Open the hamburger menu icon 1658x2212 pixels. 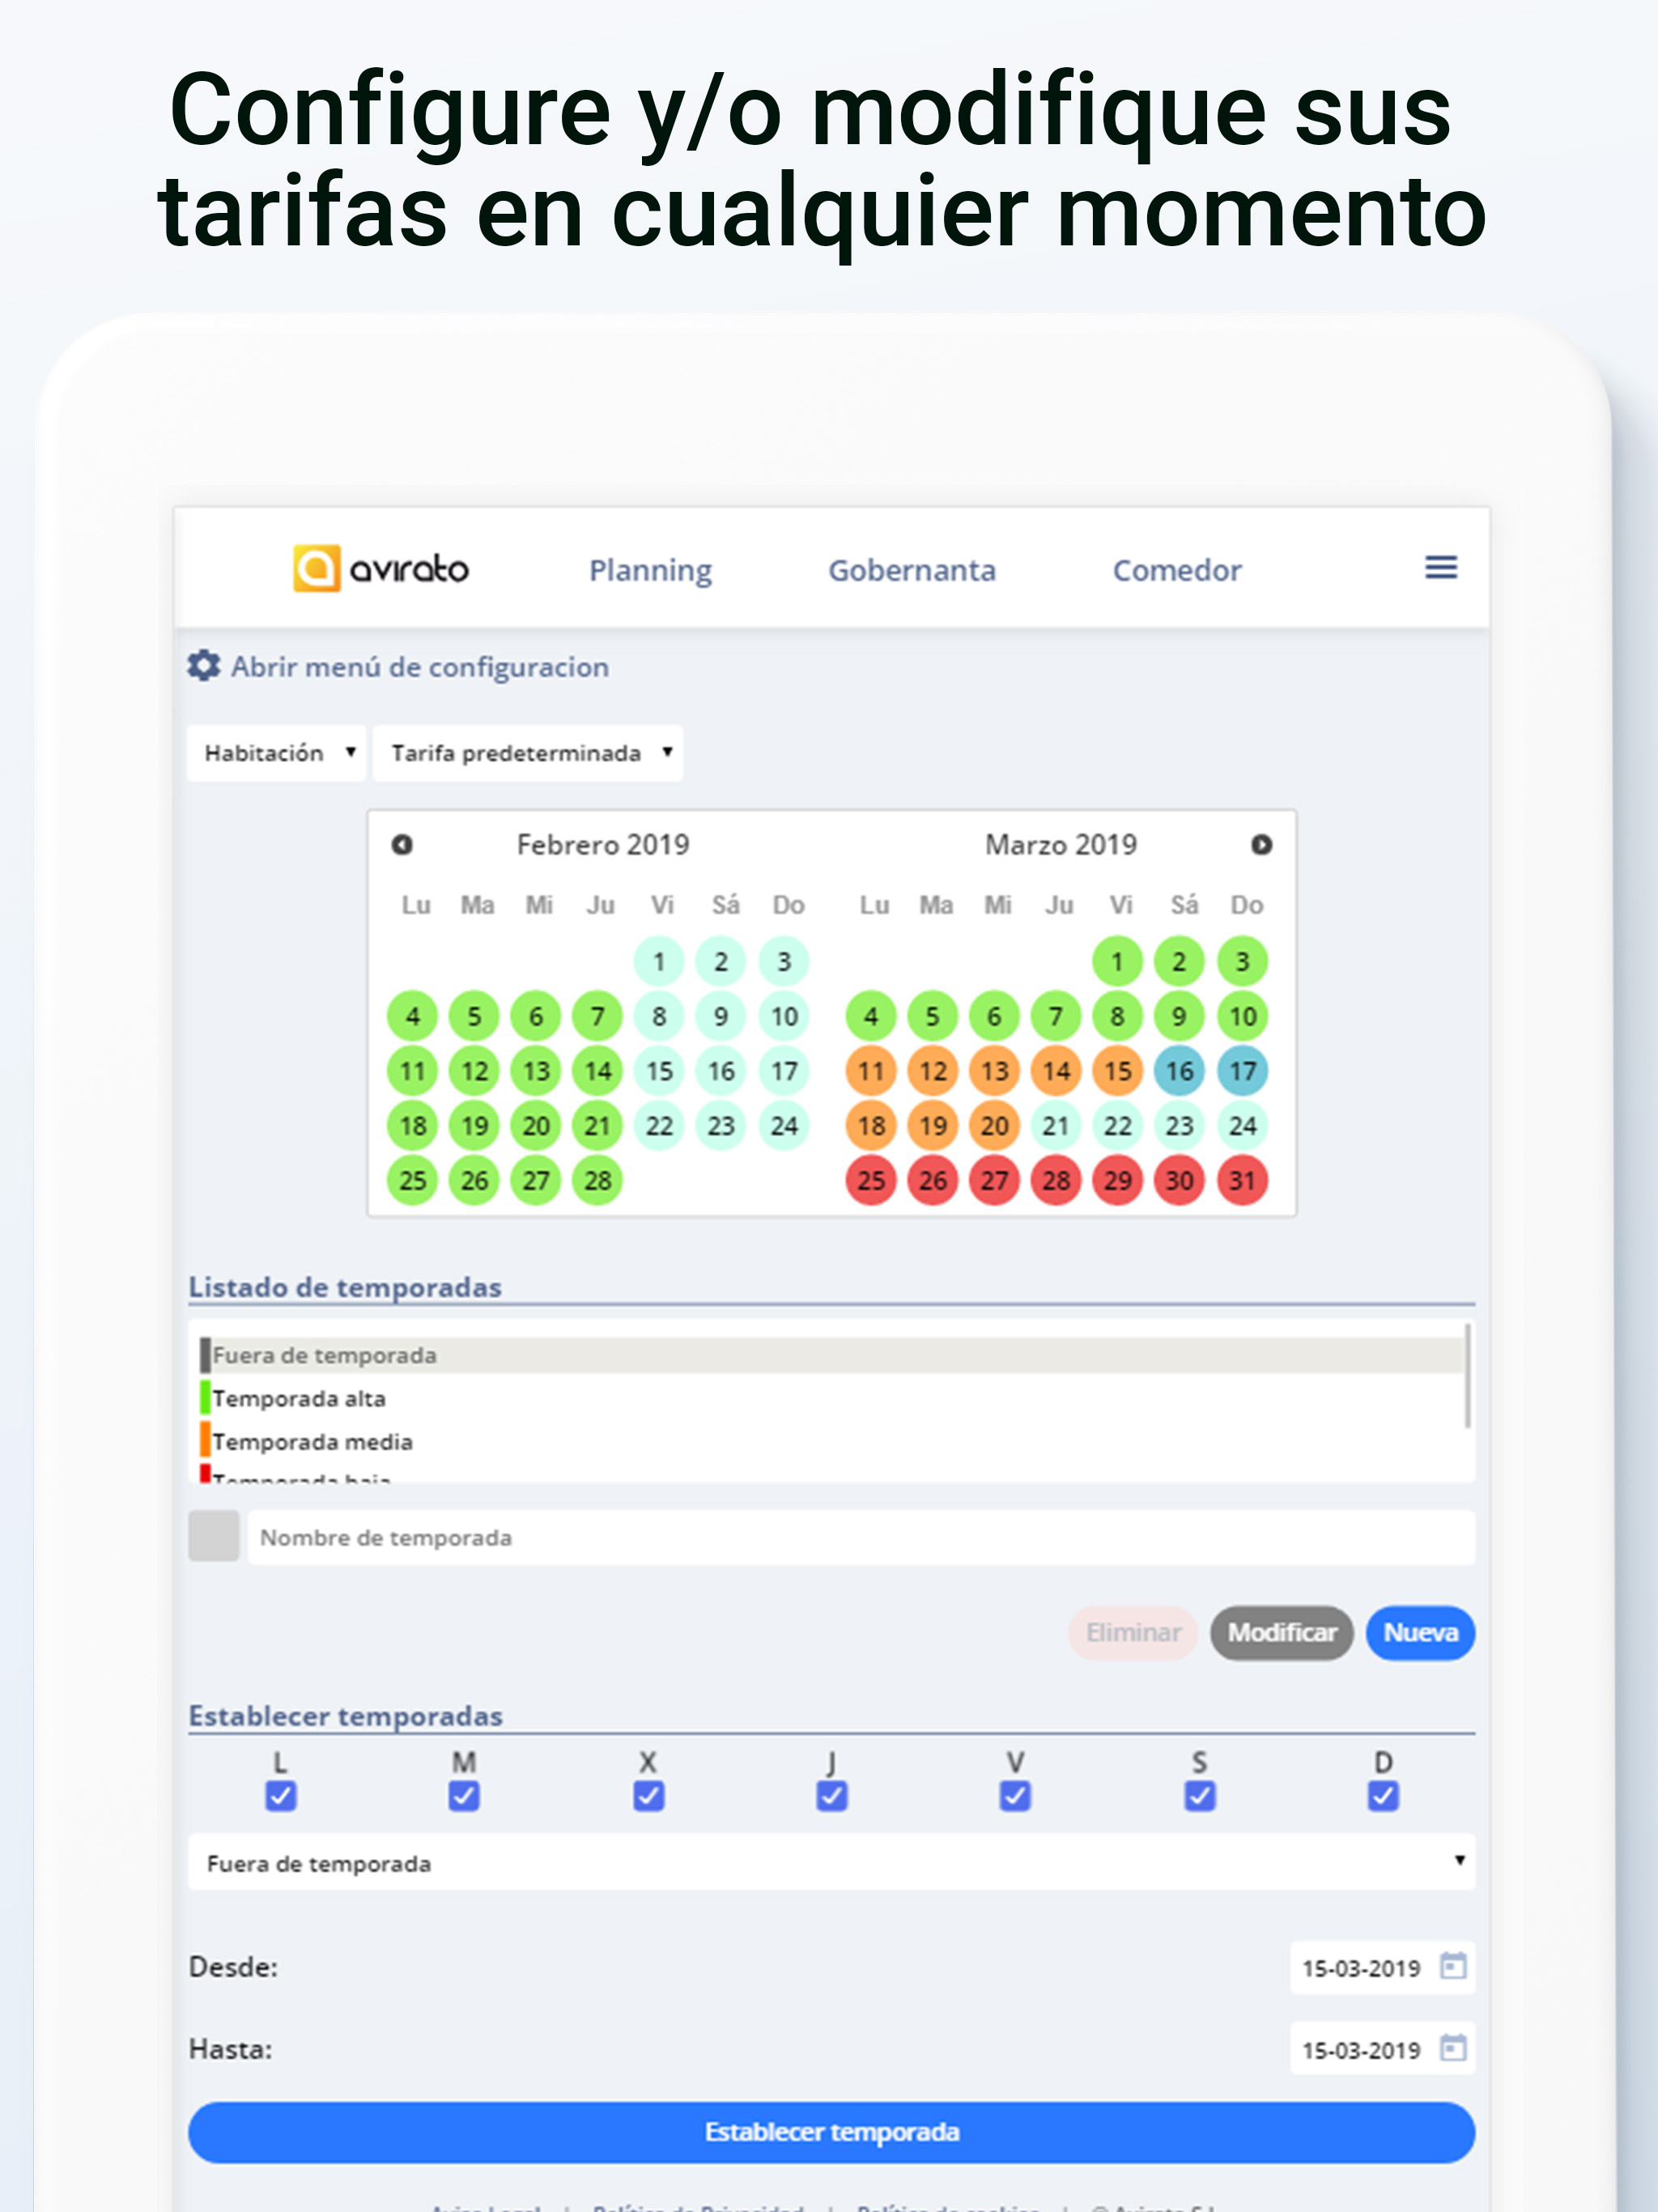coord(1440,568)
